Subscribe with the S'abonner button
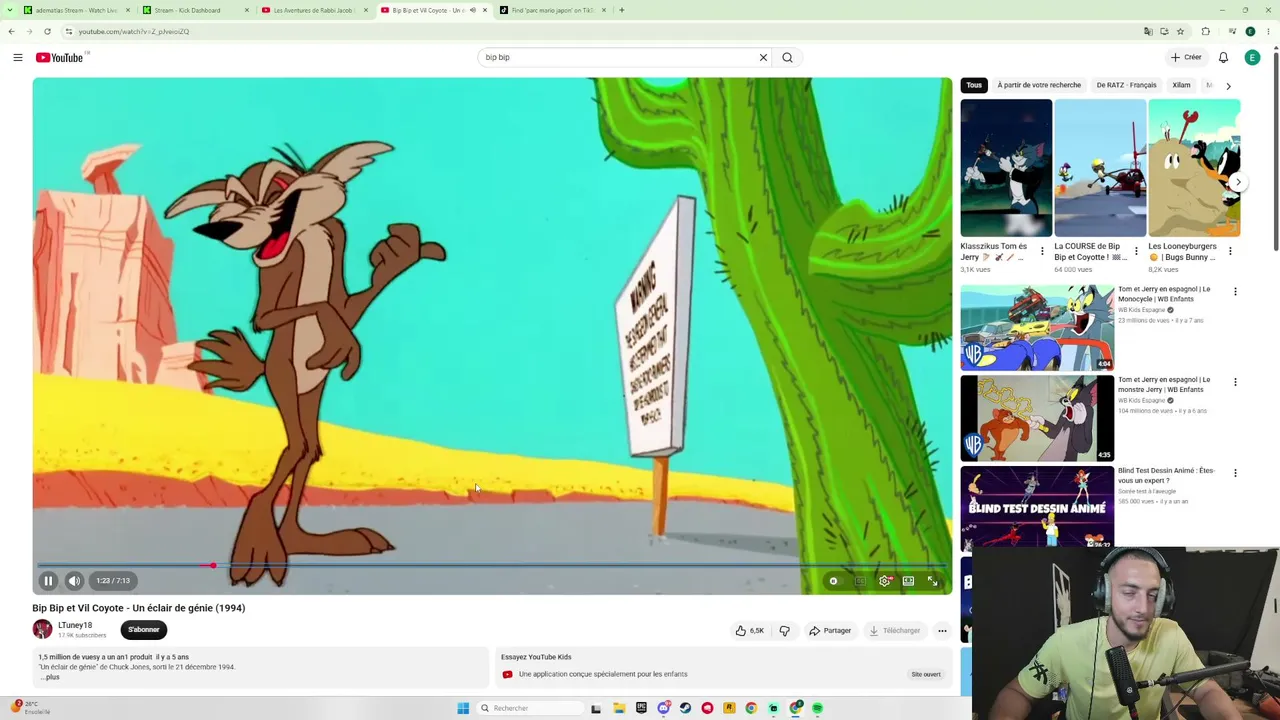Screen dimensions: 1280x720 click(143, 630)
